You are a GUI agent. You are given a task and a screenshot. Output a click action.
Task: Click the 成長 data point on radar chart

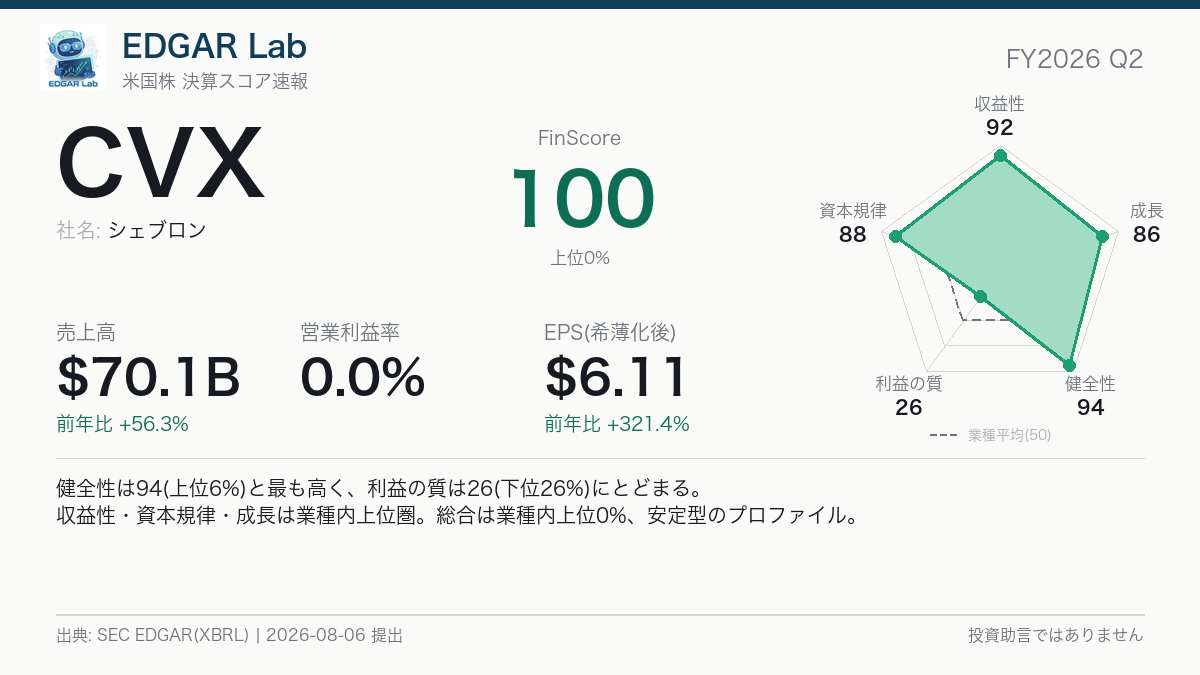1102,237
